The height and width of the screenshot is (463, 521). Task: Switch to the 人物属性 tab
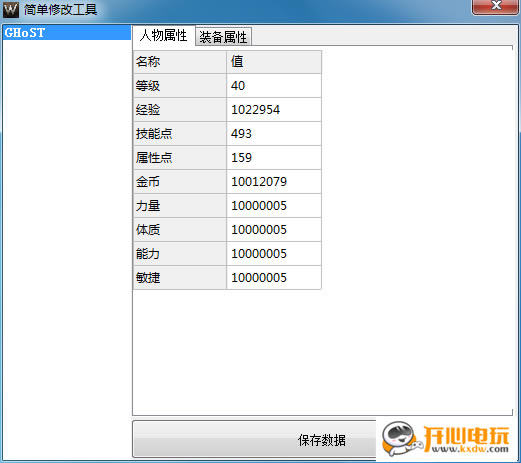tap(164, 35)
